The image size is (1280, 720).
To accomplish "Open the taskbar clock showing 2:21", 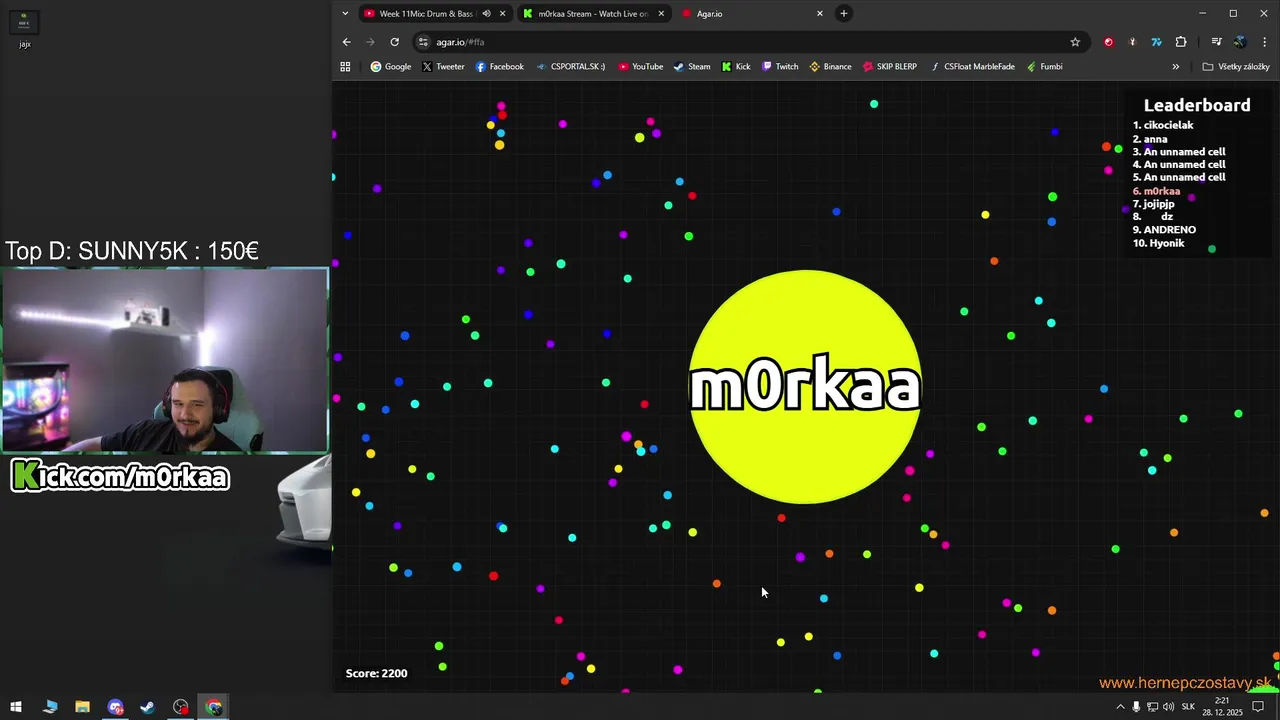I will tap(1222, 707).
